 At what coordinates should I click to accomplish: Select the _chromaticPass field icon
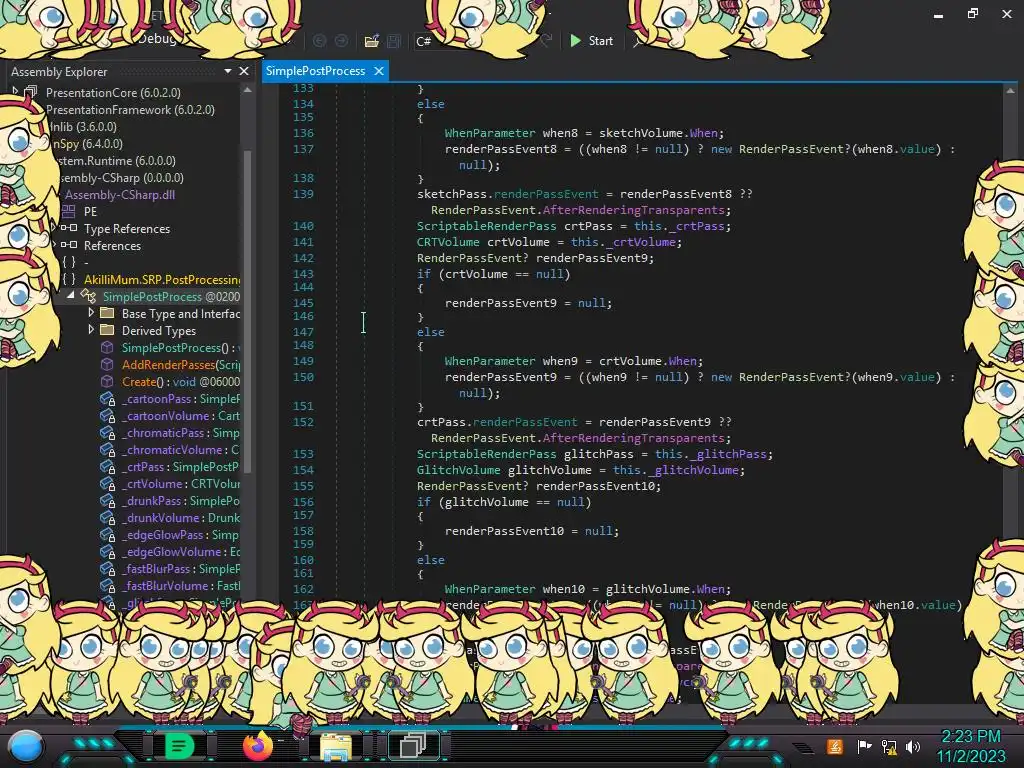click(x=107, y=432)
